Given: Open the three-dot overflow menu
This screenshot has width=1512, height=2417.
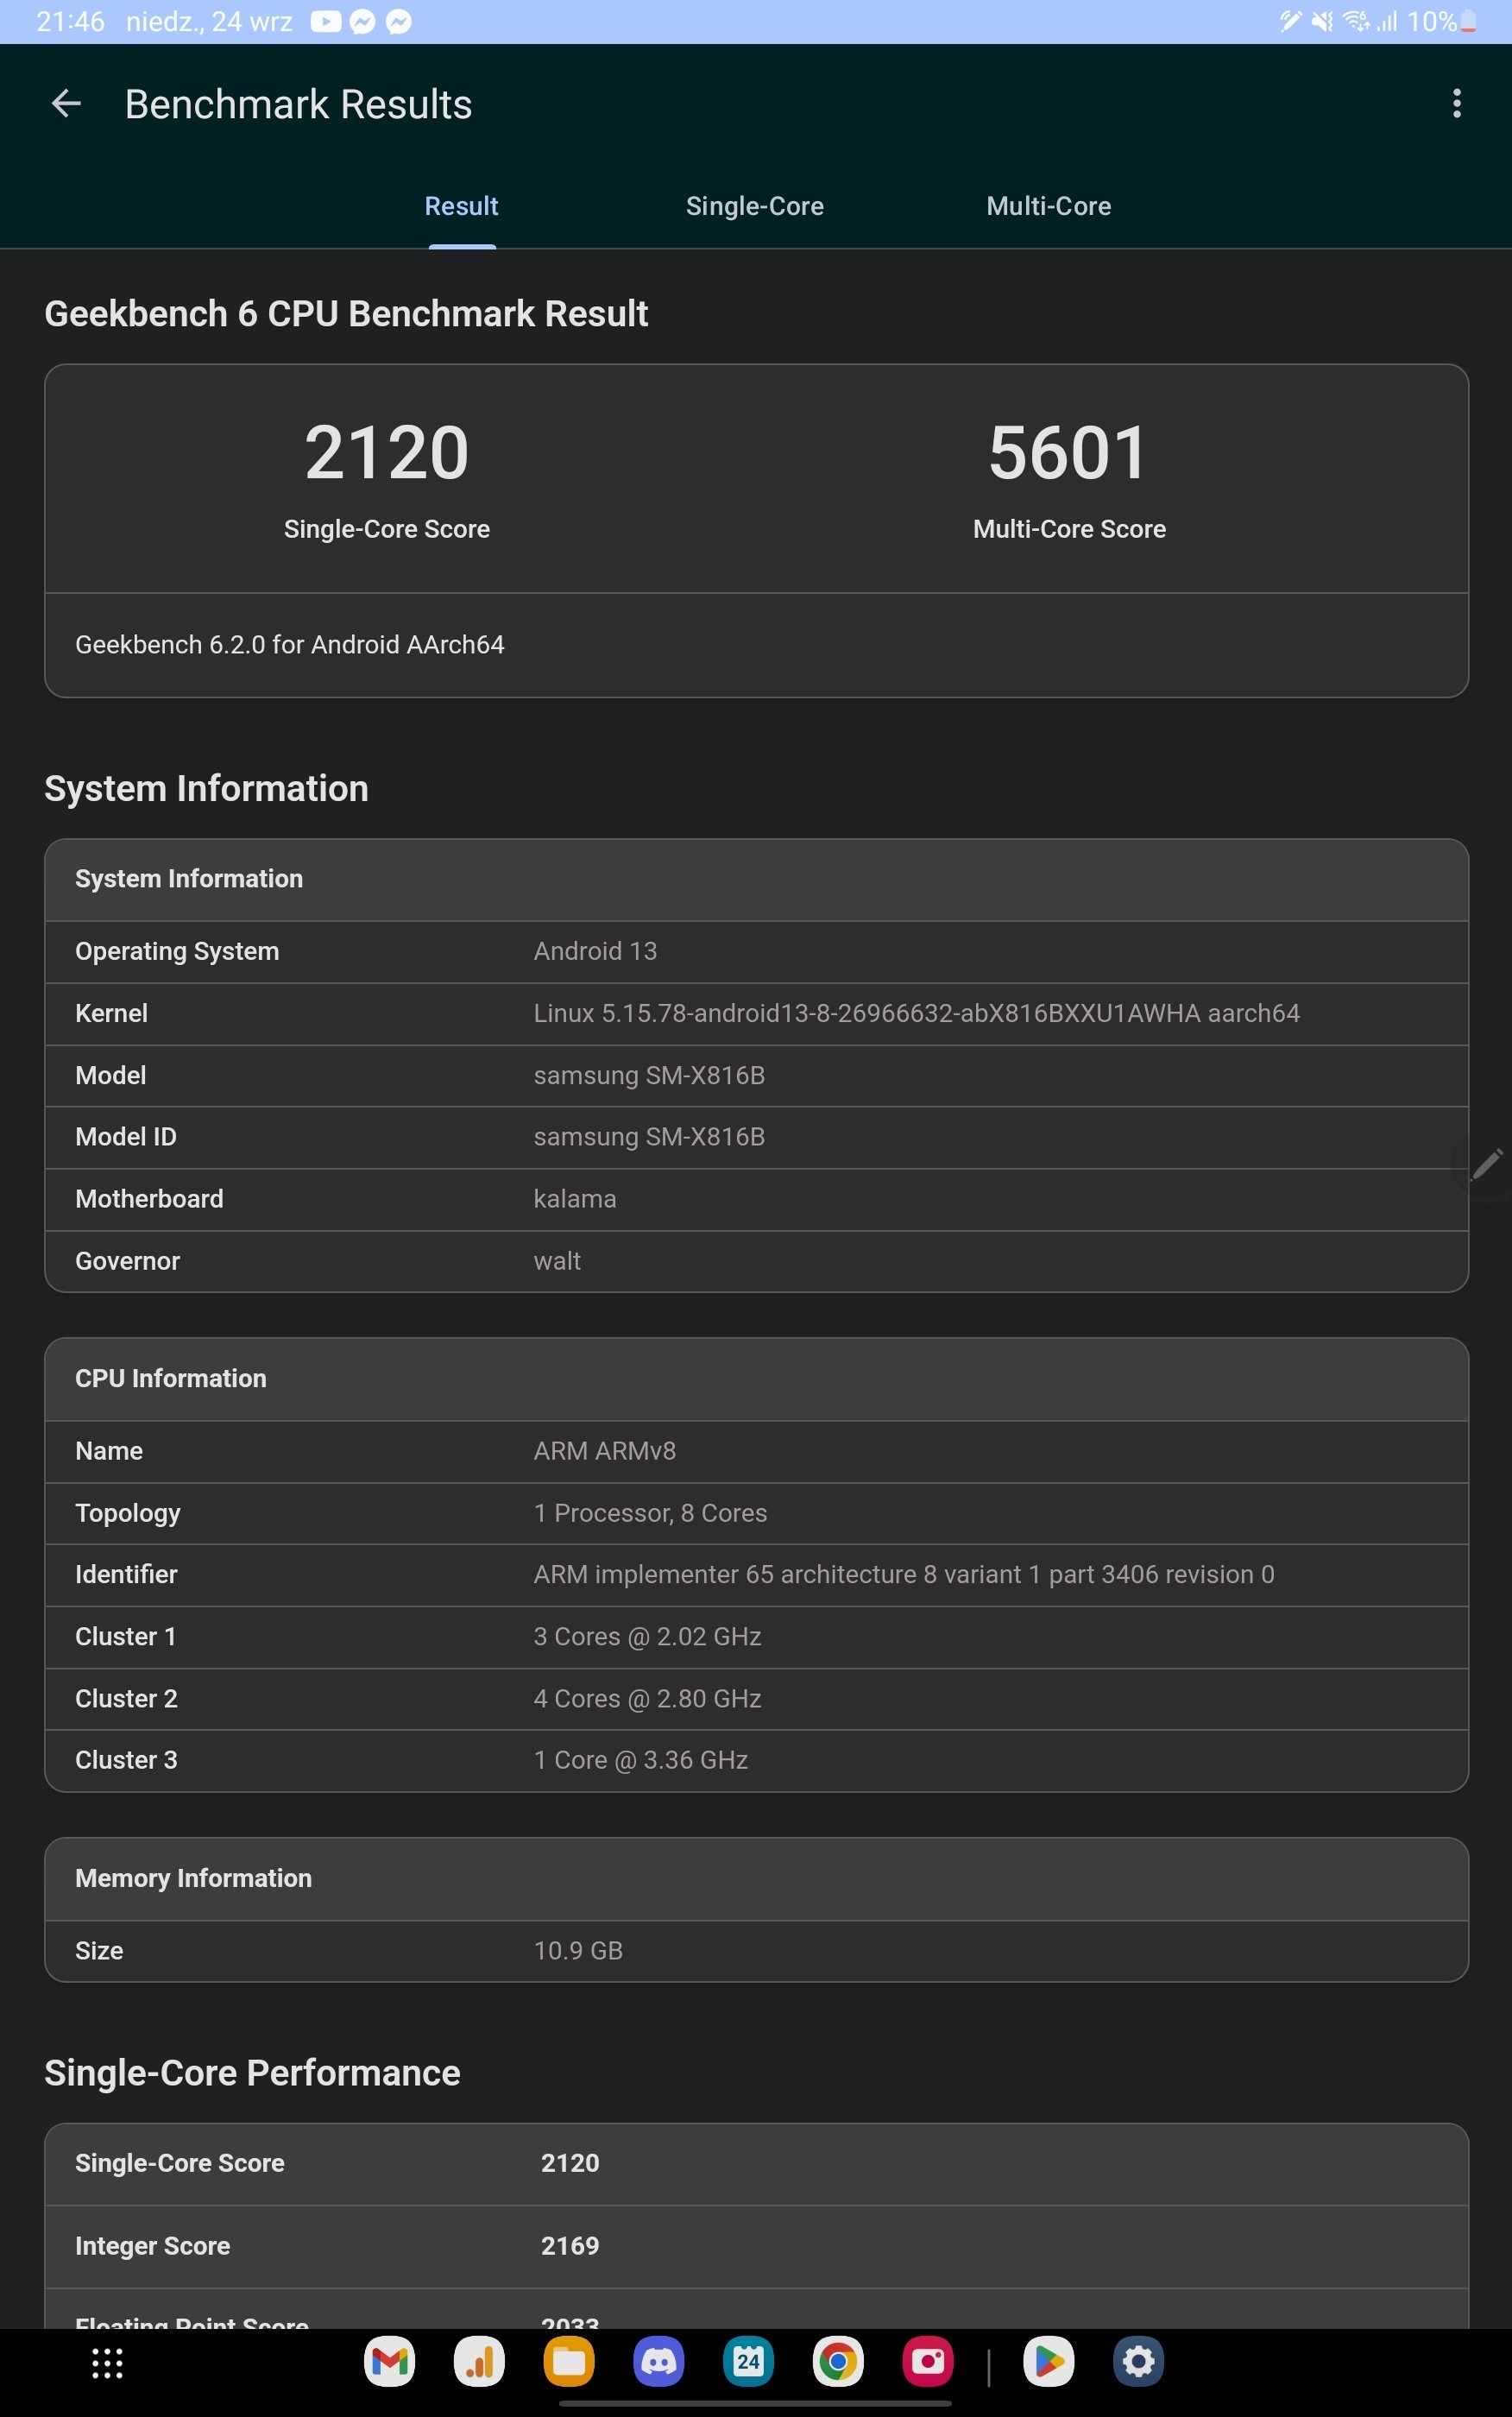Looking at the screenshot, I should coord(1456,103).
